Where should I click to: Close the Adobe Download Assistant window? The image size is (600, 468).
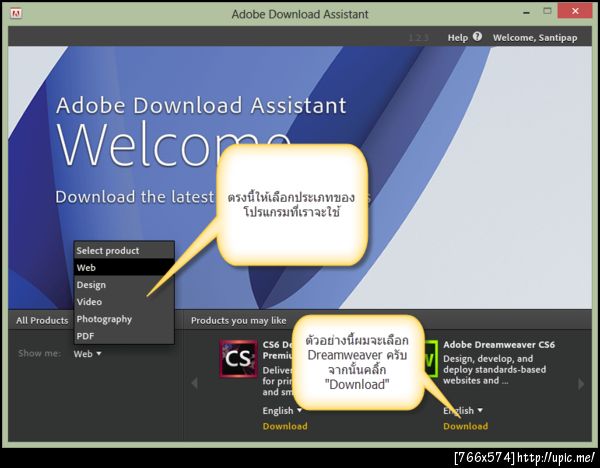point(575,11)
